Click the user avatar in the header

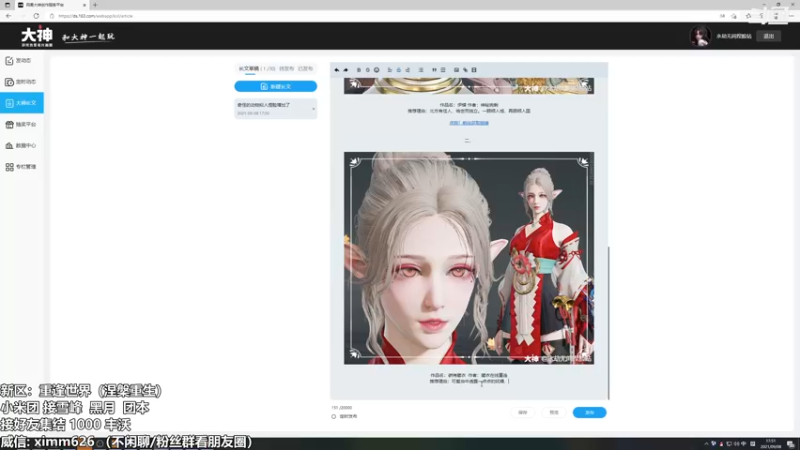coord(700,36)
